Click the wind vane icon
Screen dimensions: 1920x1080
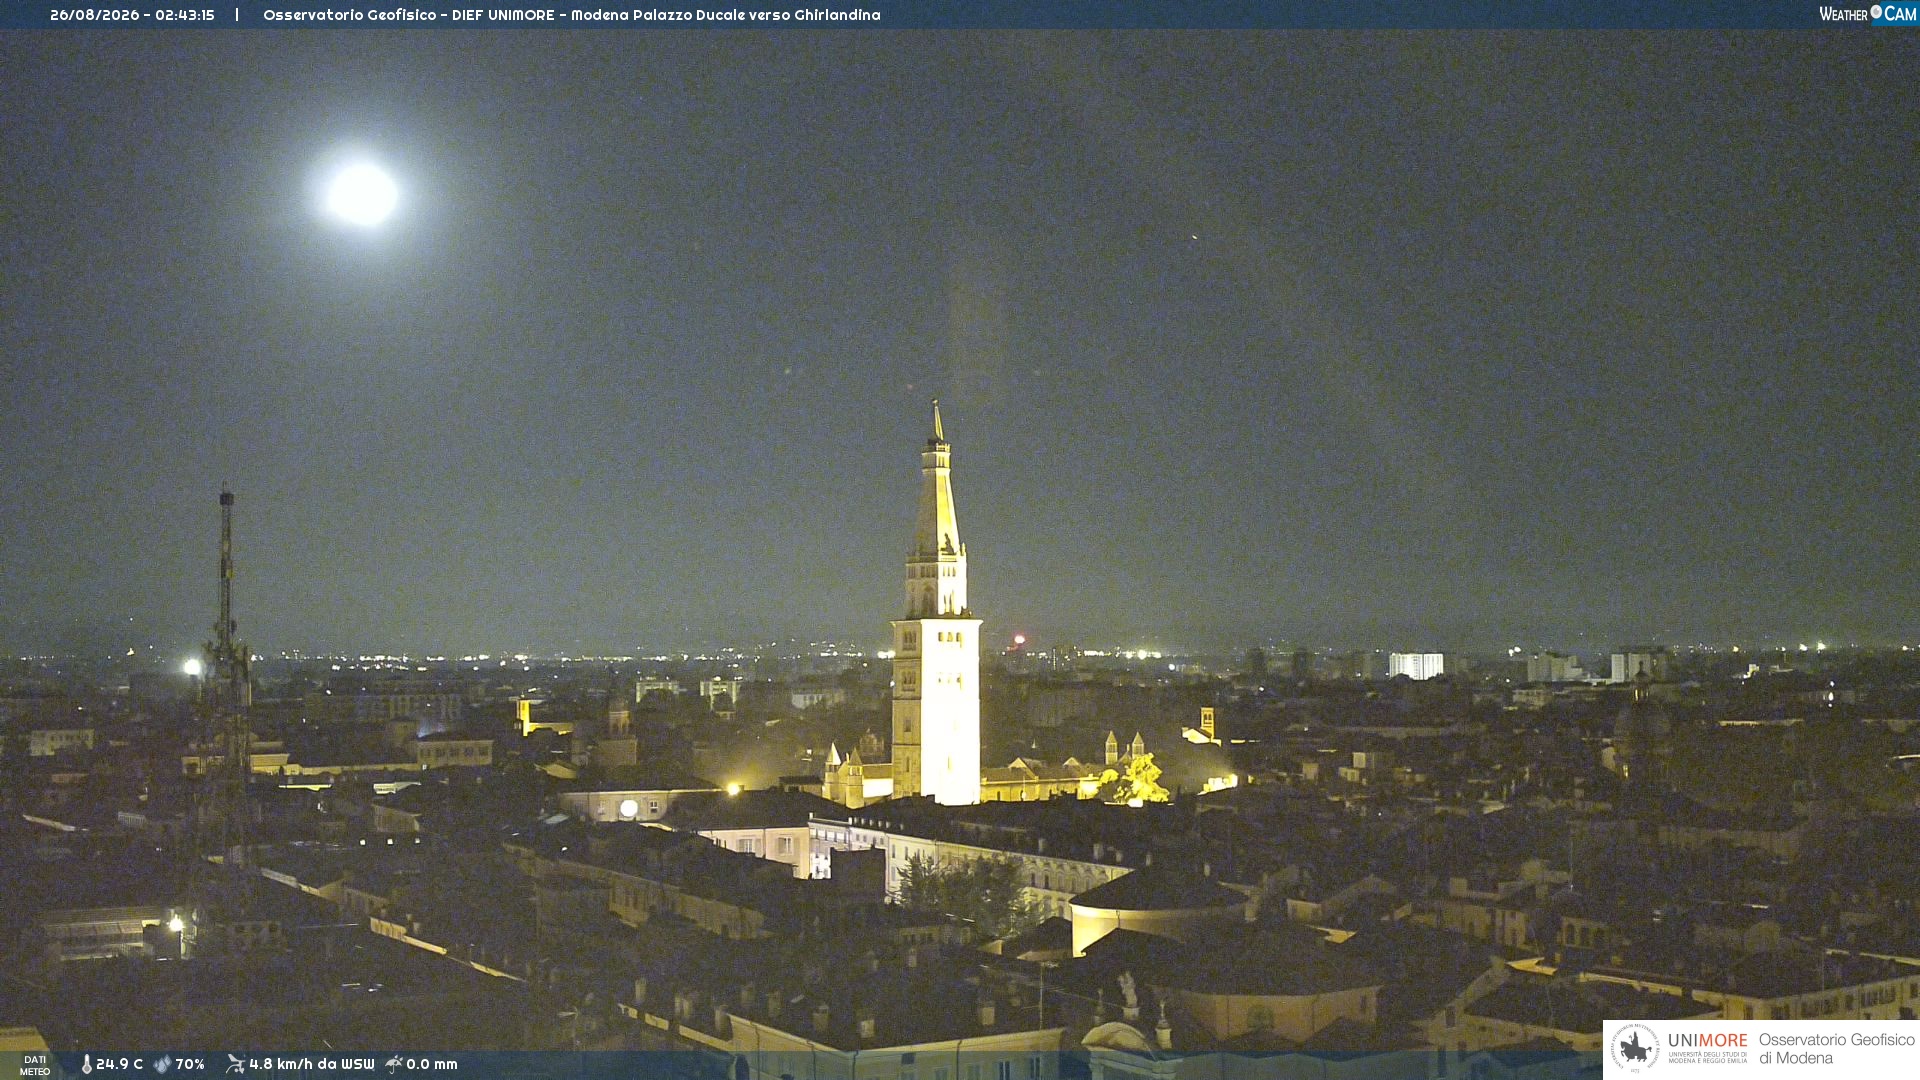coord(235,1064)
